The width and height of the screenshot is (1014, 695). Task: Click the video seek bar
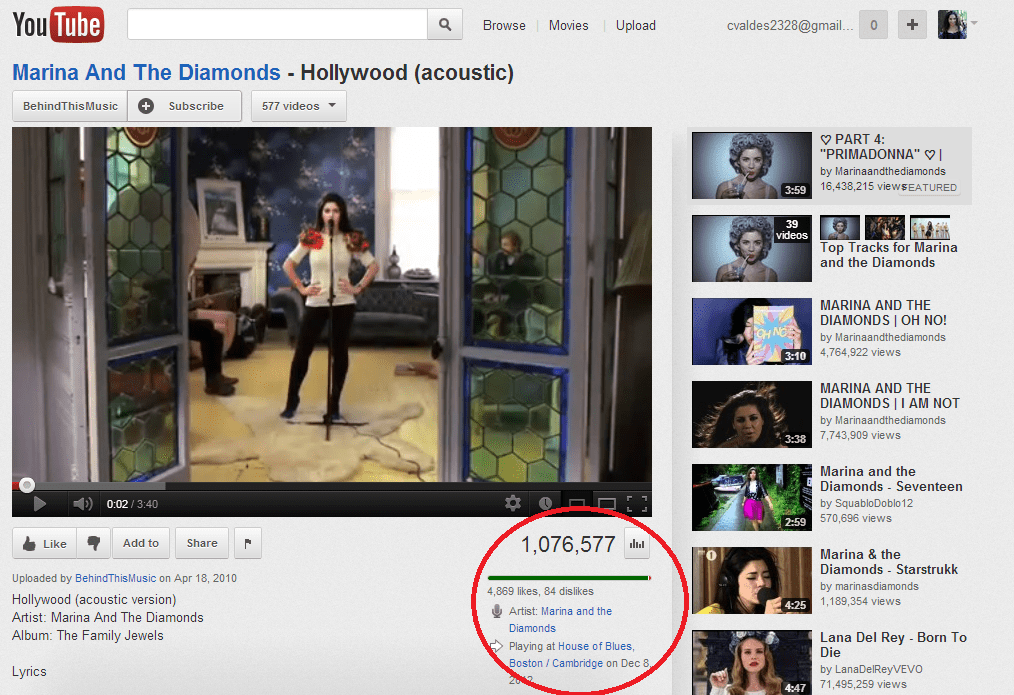tap(332, 485)
